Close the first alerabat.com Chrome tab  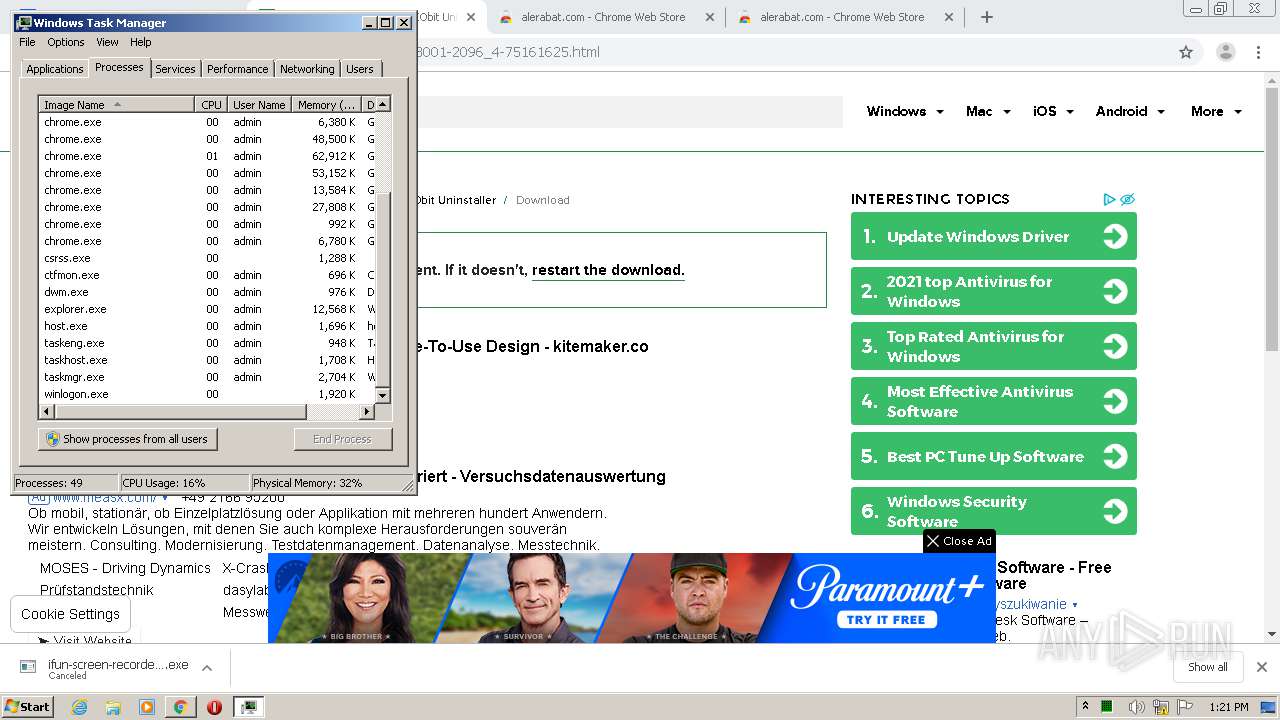pyautogui.click(x=710, y=17)
